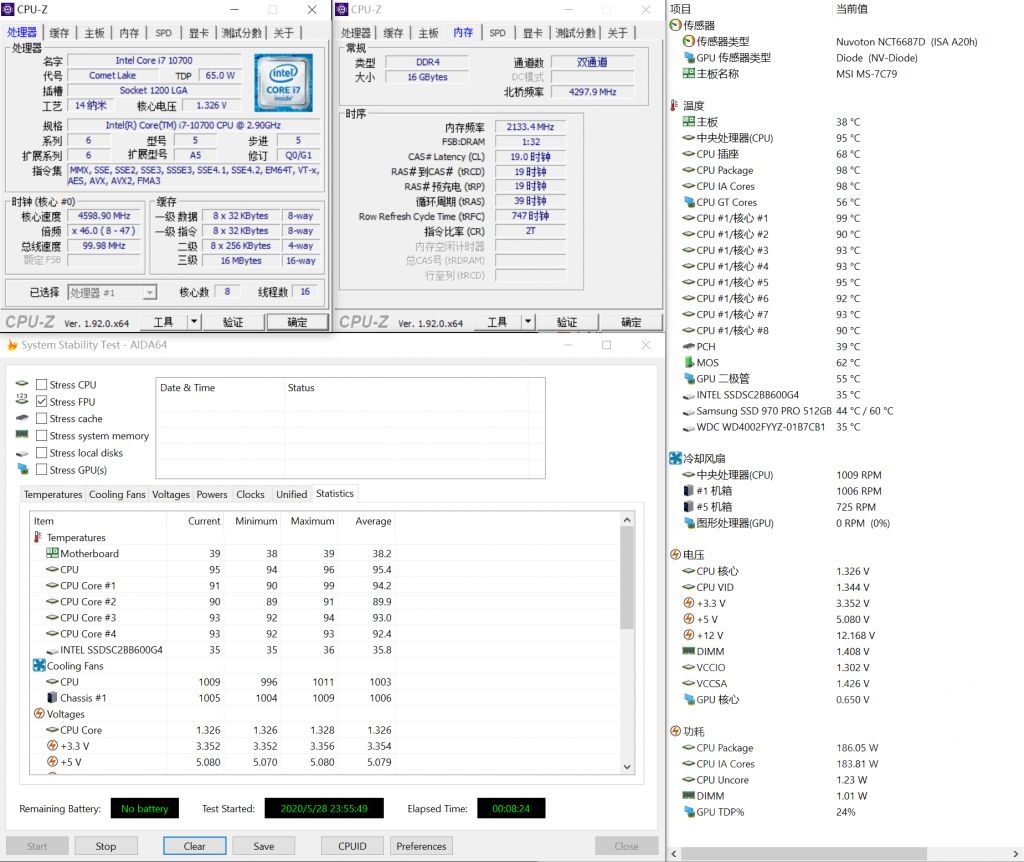
Task: Click the Cooling Fans icon in Statistics list
Action: 39,665
